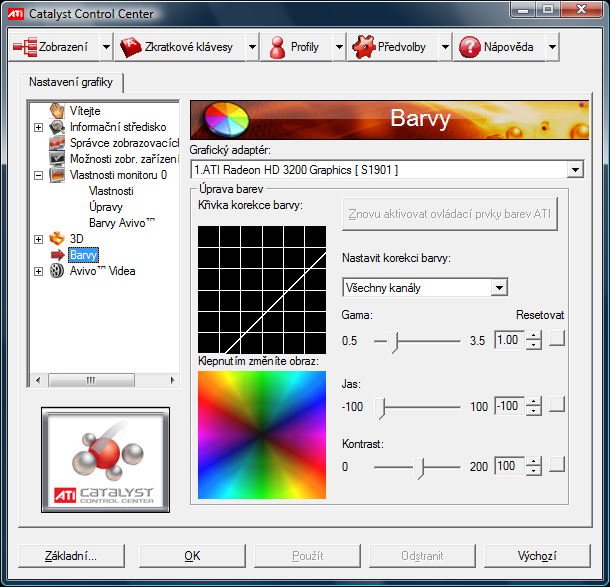Open Profily dropdown arrow
The image size is (610, 587).
tap(339, 47)
